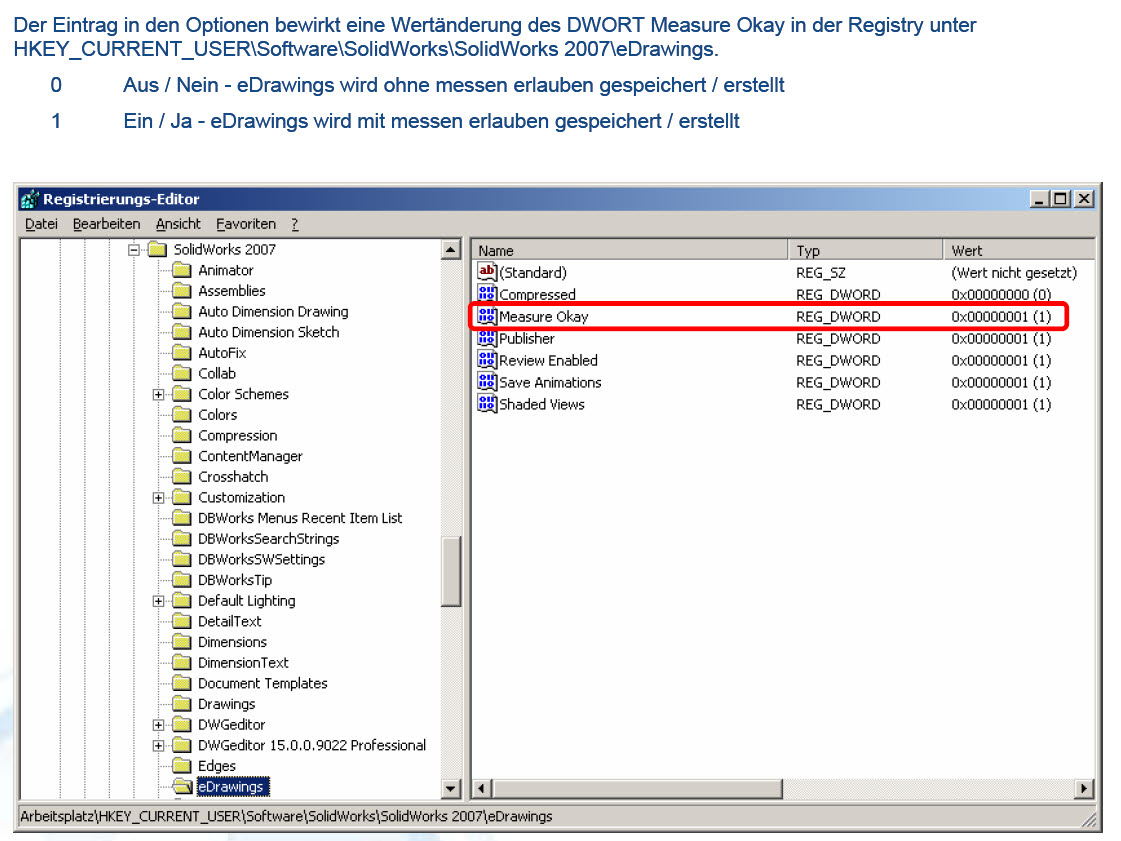The width and height of the screenshot is (1121, 841).
Task: Collapse the SolidWorks 2007 tree node
Action: click(x=134, y=250)
